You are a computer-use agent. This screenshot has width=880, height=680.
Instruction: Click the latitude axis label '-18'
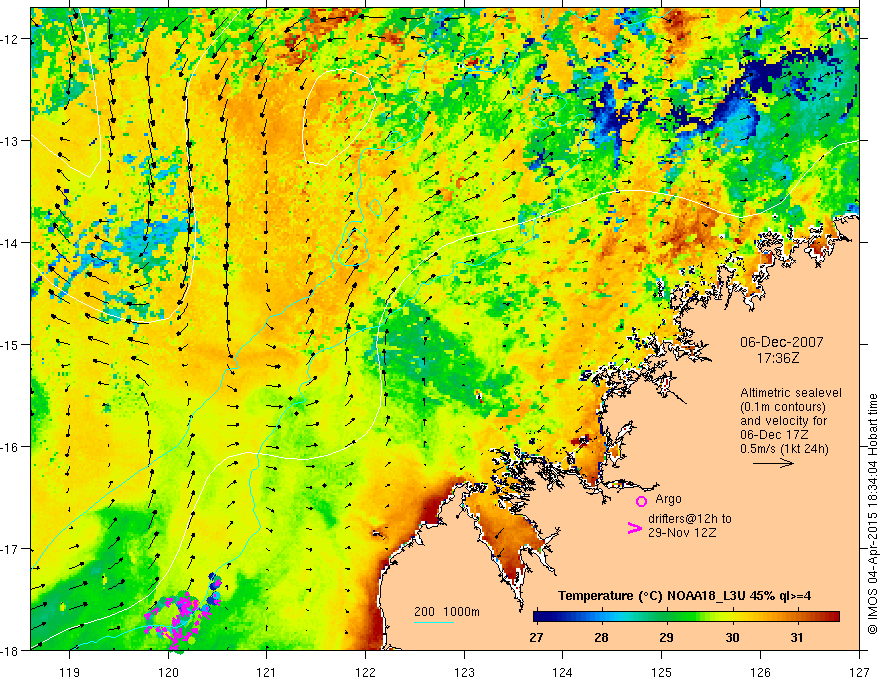[10, 651]
